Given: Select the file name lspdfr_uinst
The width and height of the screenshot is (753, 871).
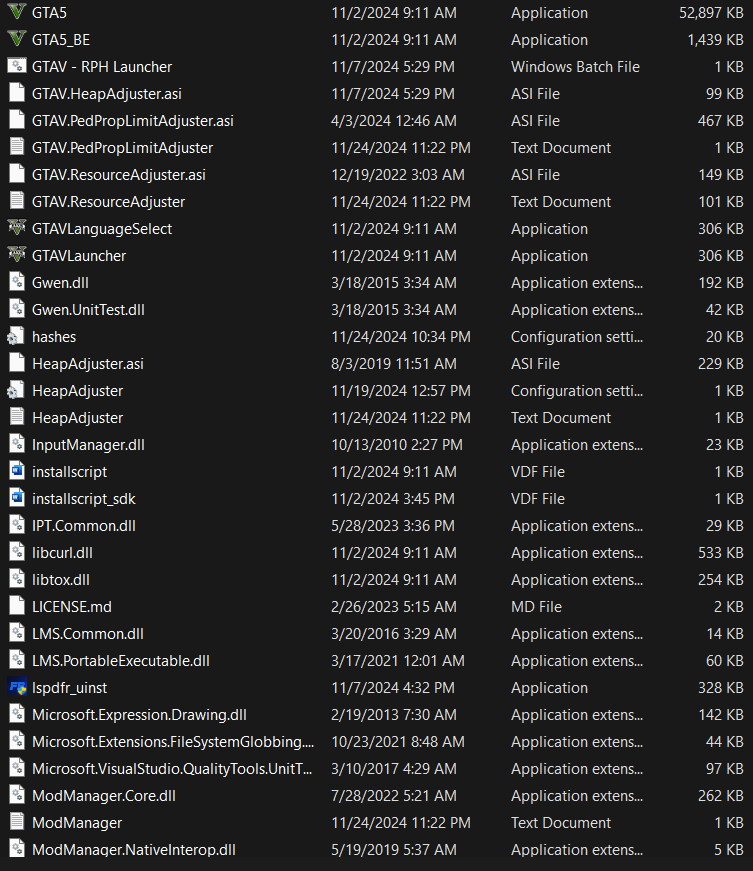Looking at the screenshot, I should click(69, 688).
